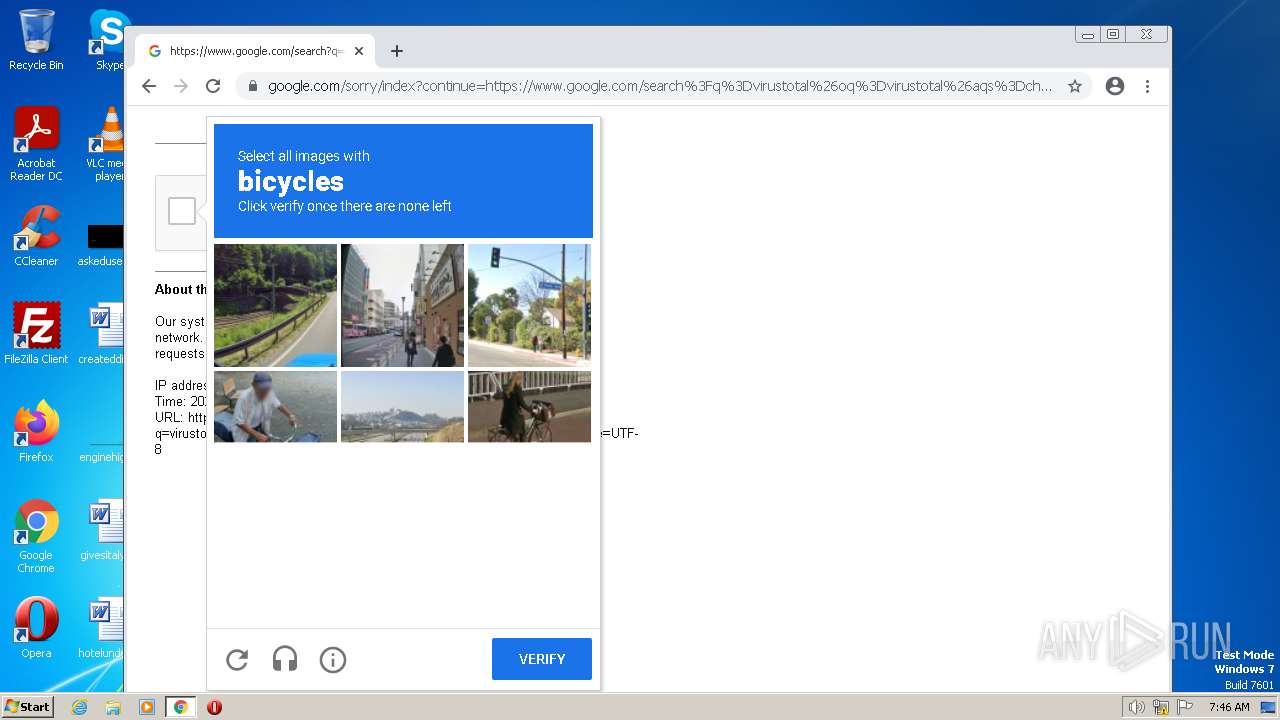The height and width of the screenshot is (720, 1280).
Task: Switch to the google.com search tab
Action: click(x=255, y=51)
